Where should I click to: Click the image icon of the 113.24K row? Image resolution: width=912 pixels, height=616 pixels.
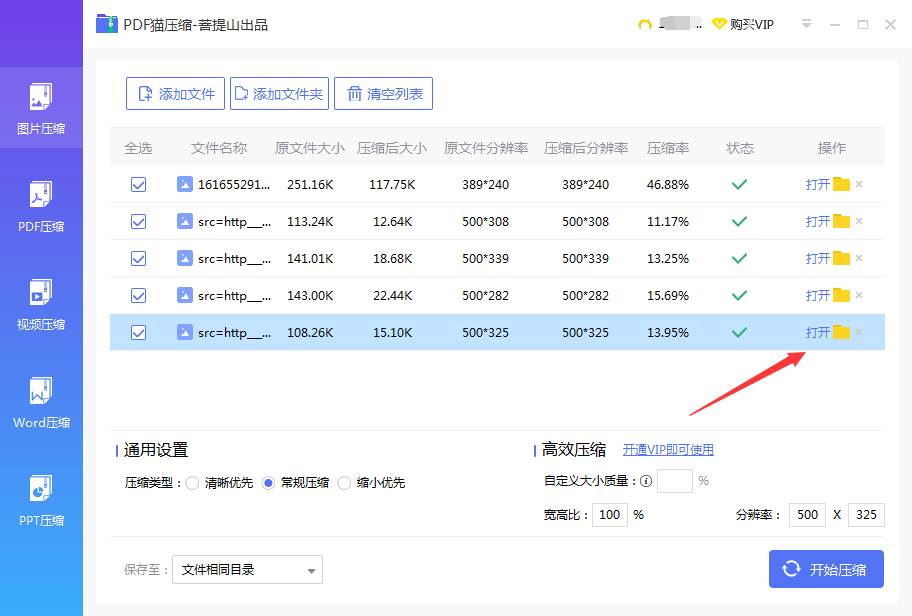coord(184,222)
